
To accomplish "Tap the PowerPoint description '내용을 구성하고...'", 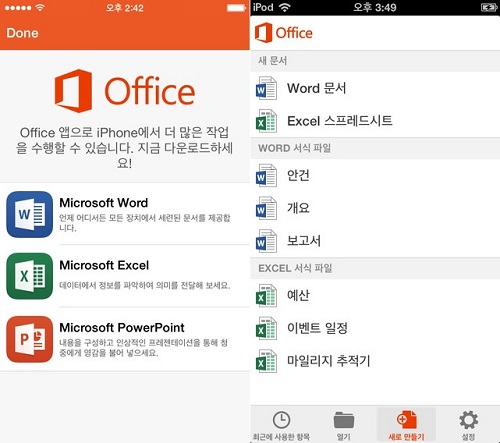I will click(x=144, y=348).
